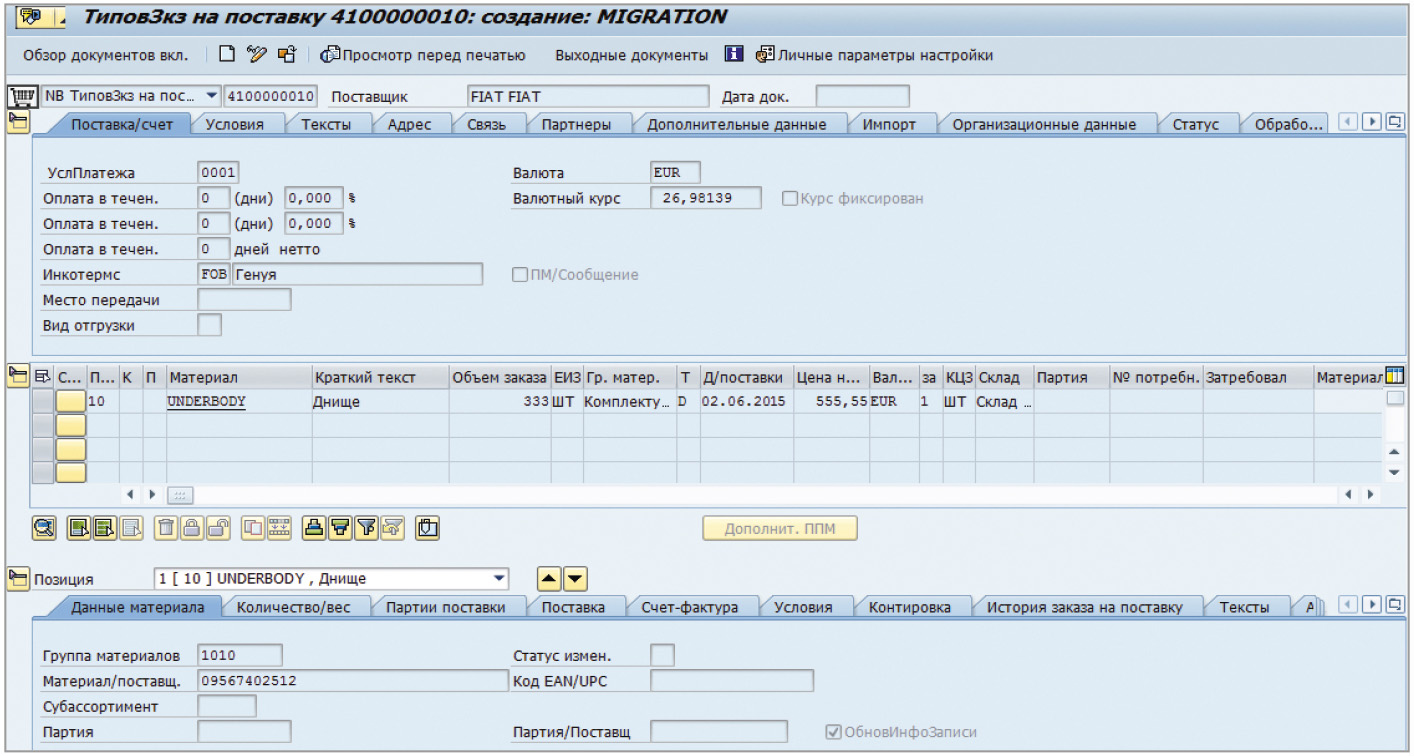
Task: Toggle the ОбновИнфоЗаписи checkbox
Action: point(833,732)
